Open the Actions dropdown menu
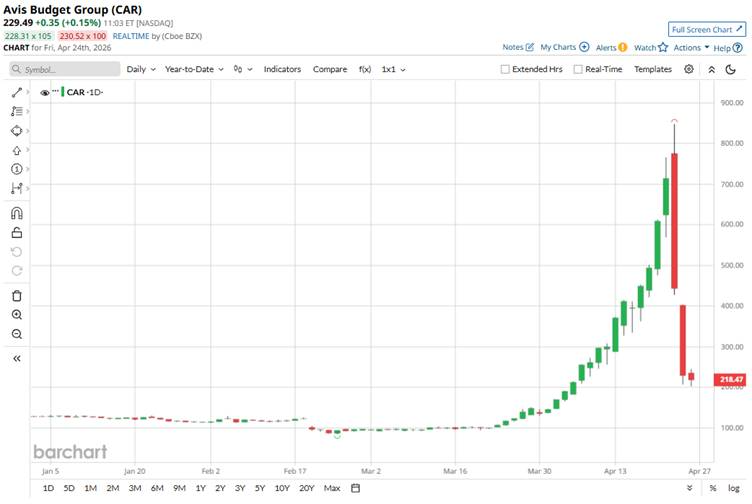This screenshot has height=504, width=752. pos(691,47)
